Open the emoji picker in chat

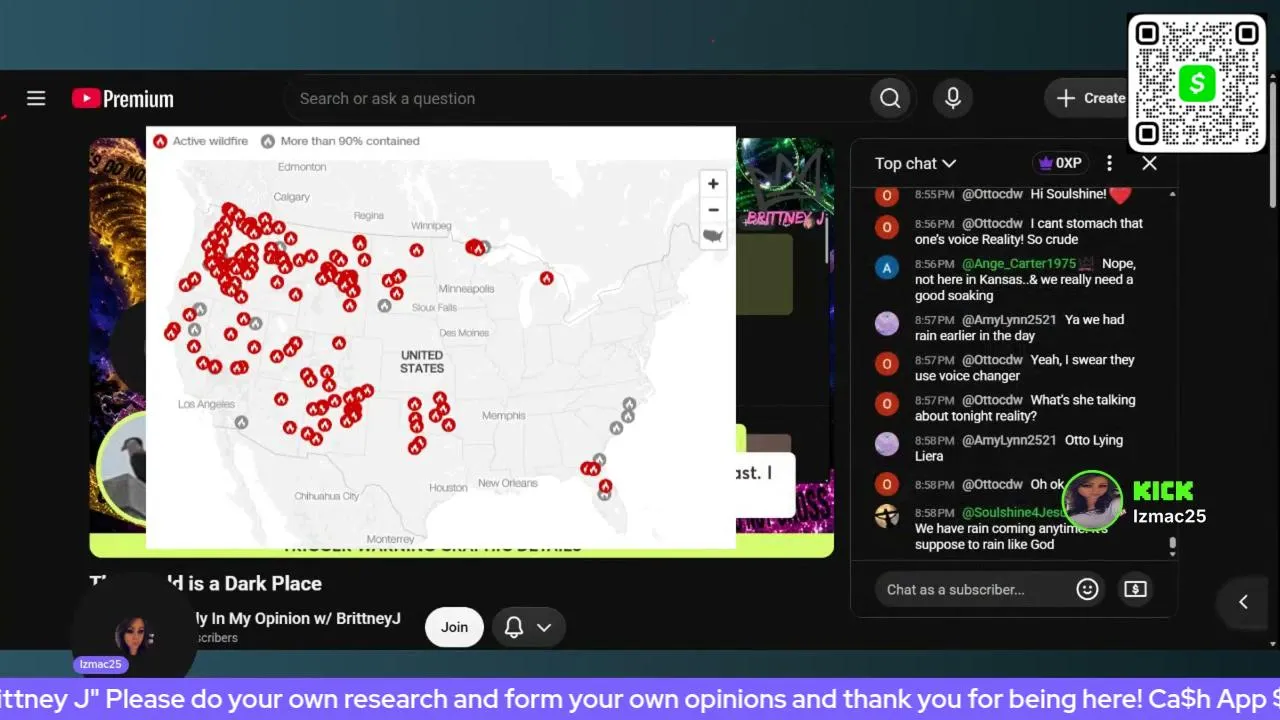tap(1087, 589)
